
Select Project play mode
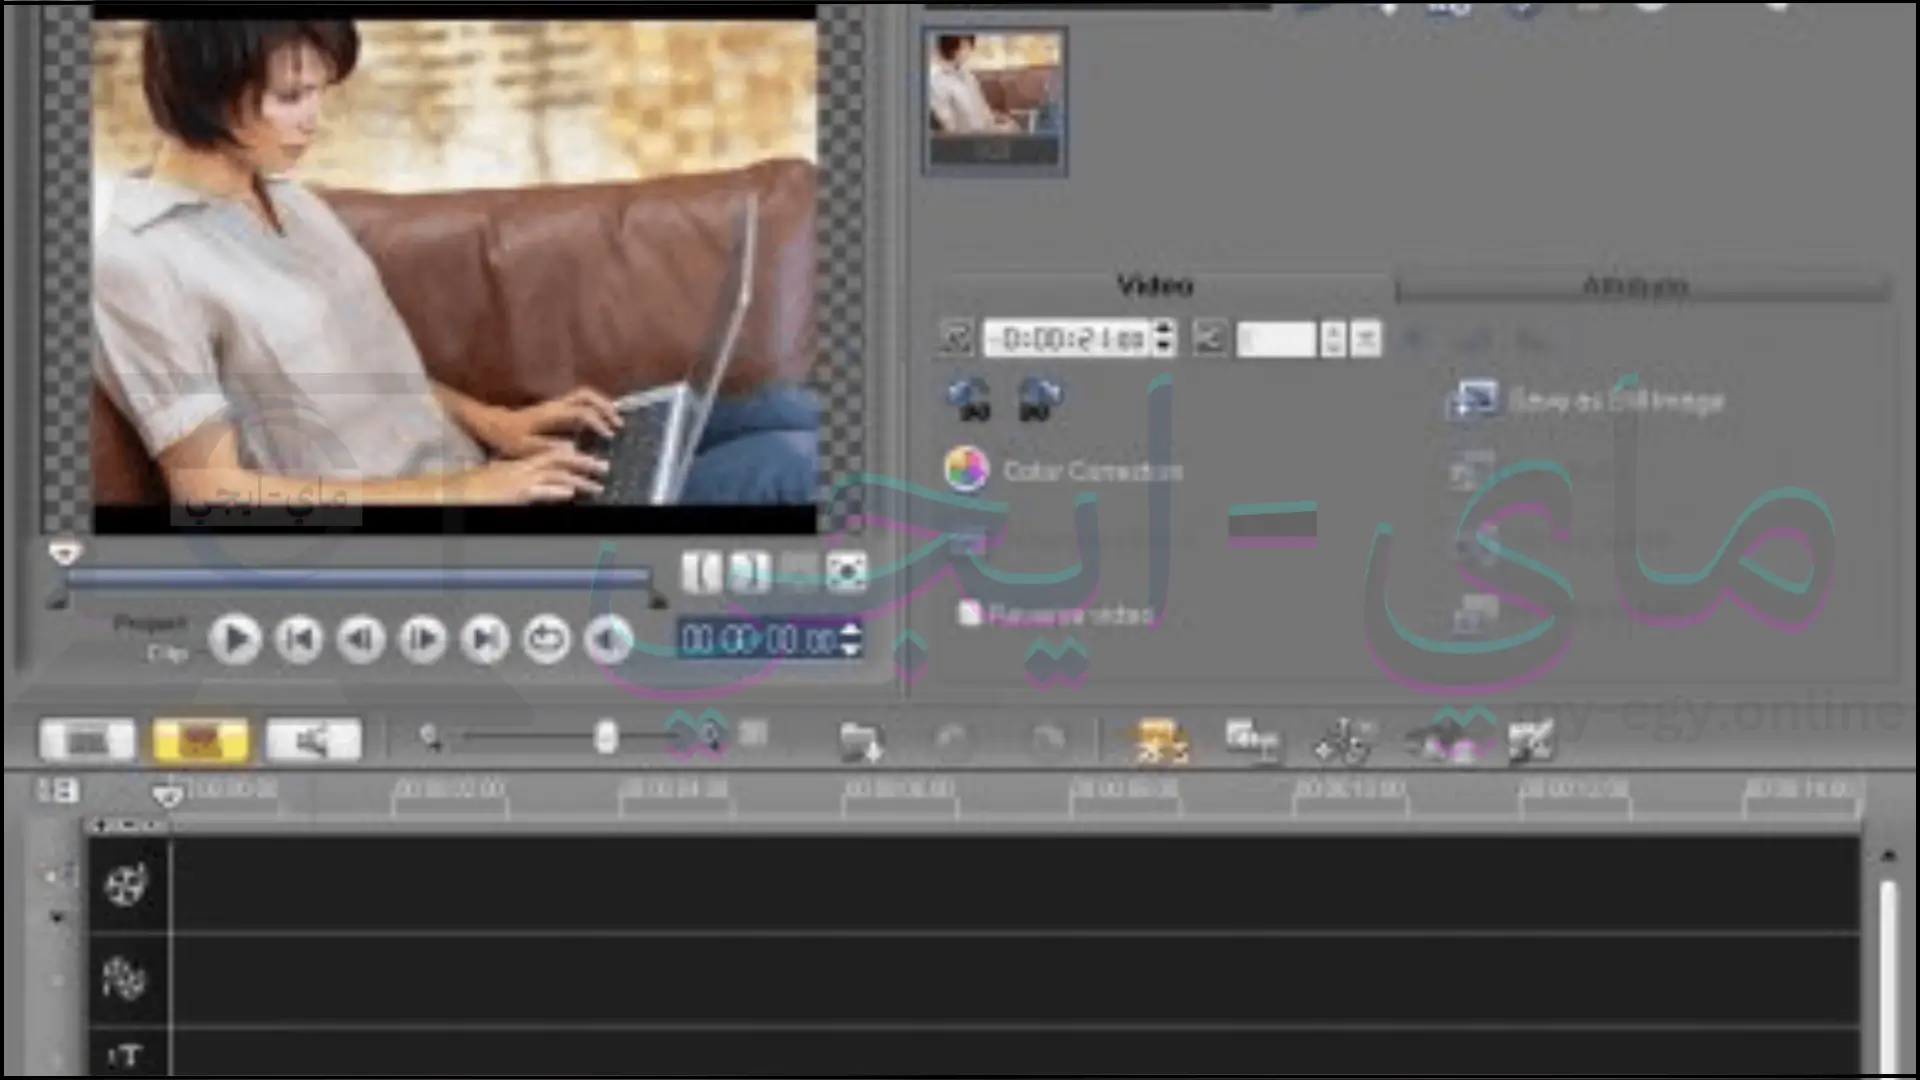coord(150,624)
